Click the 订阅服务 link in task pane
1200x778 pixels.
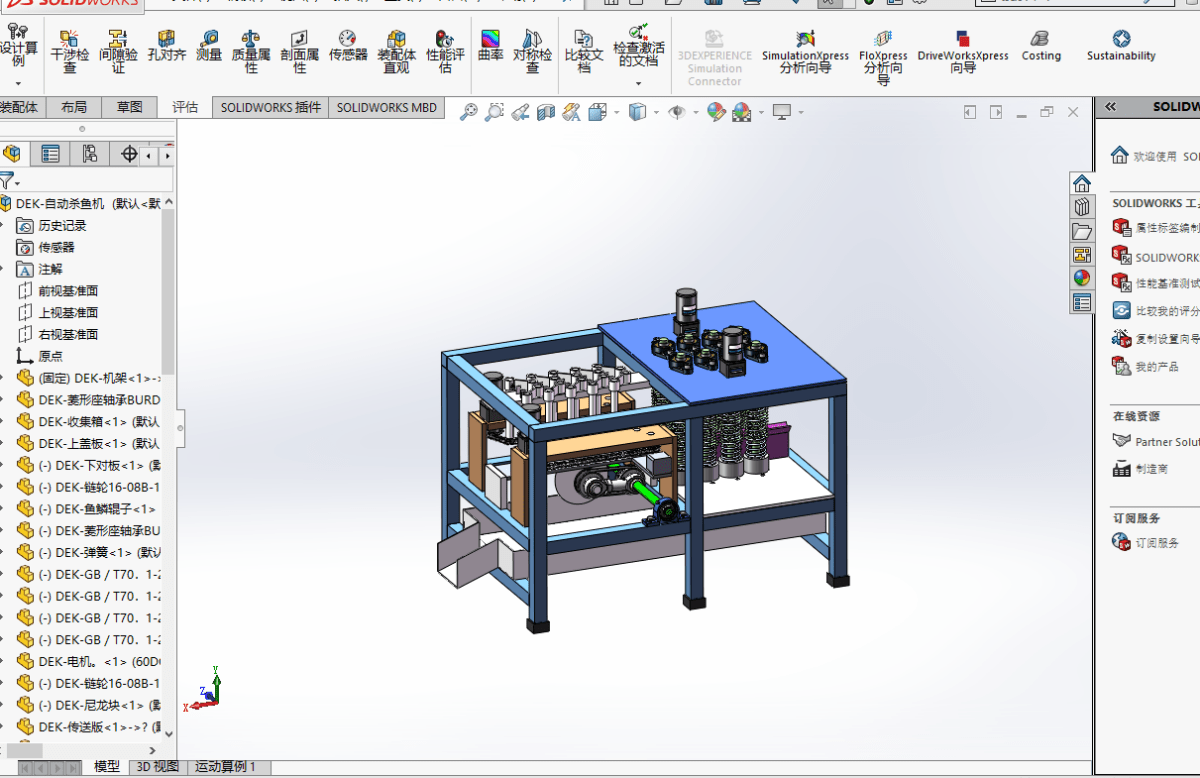(x=1157, y=543)
